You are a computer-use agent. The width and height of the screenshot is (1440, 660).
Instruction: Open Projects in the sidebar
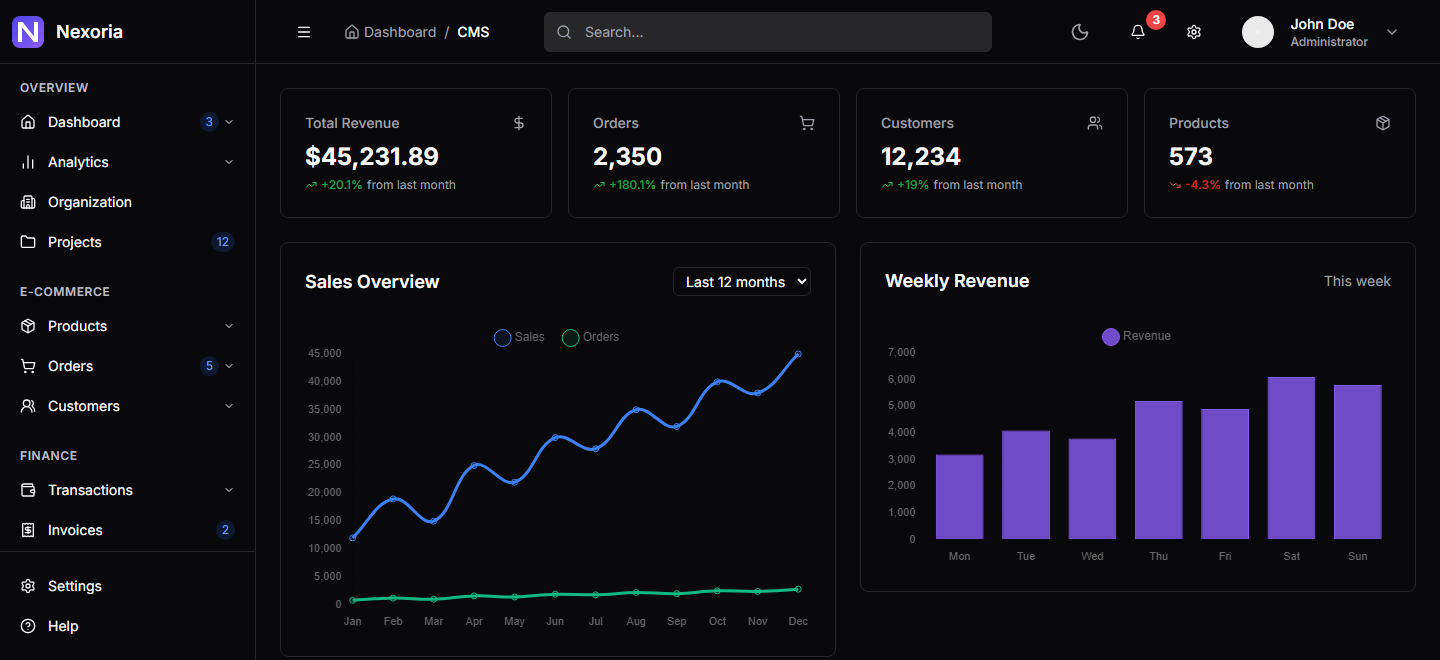(x=127, y=242)
